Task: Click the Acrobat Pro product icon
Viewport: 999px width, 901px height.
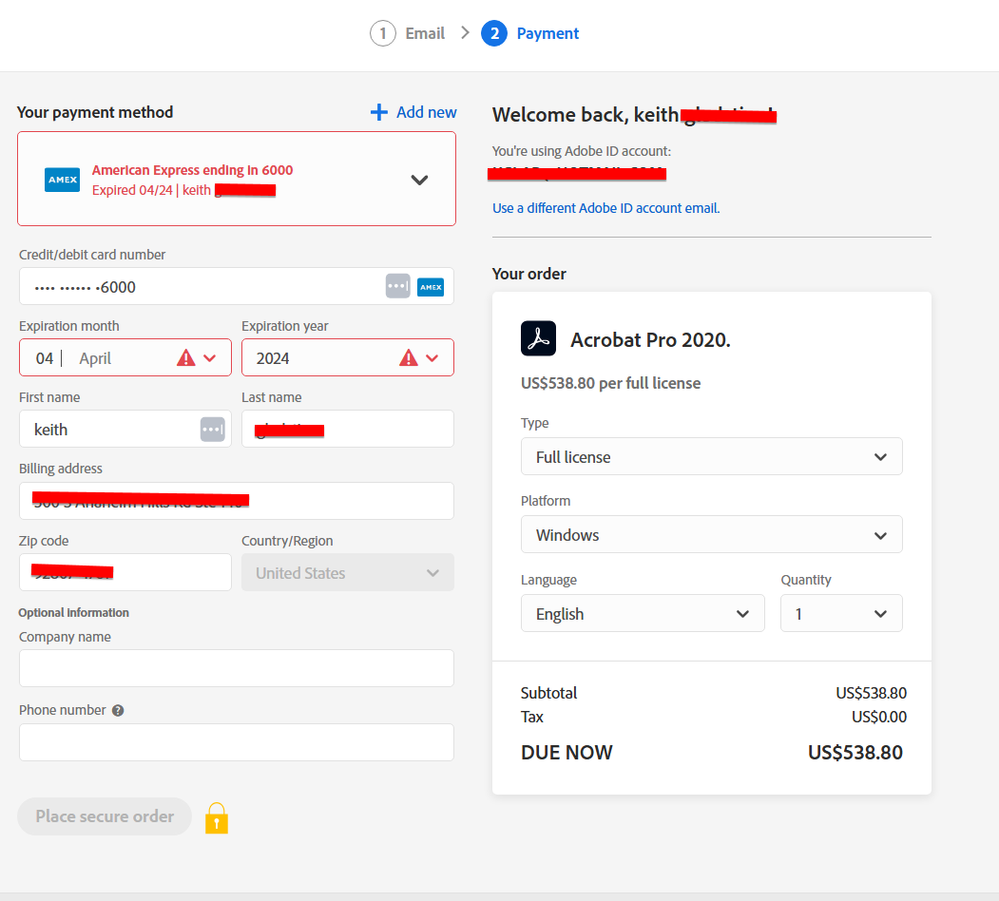Action: pos(538,338)
